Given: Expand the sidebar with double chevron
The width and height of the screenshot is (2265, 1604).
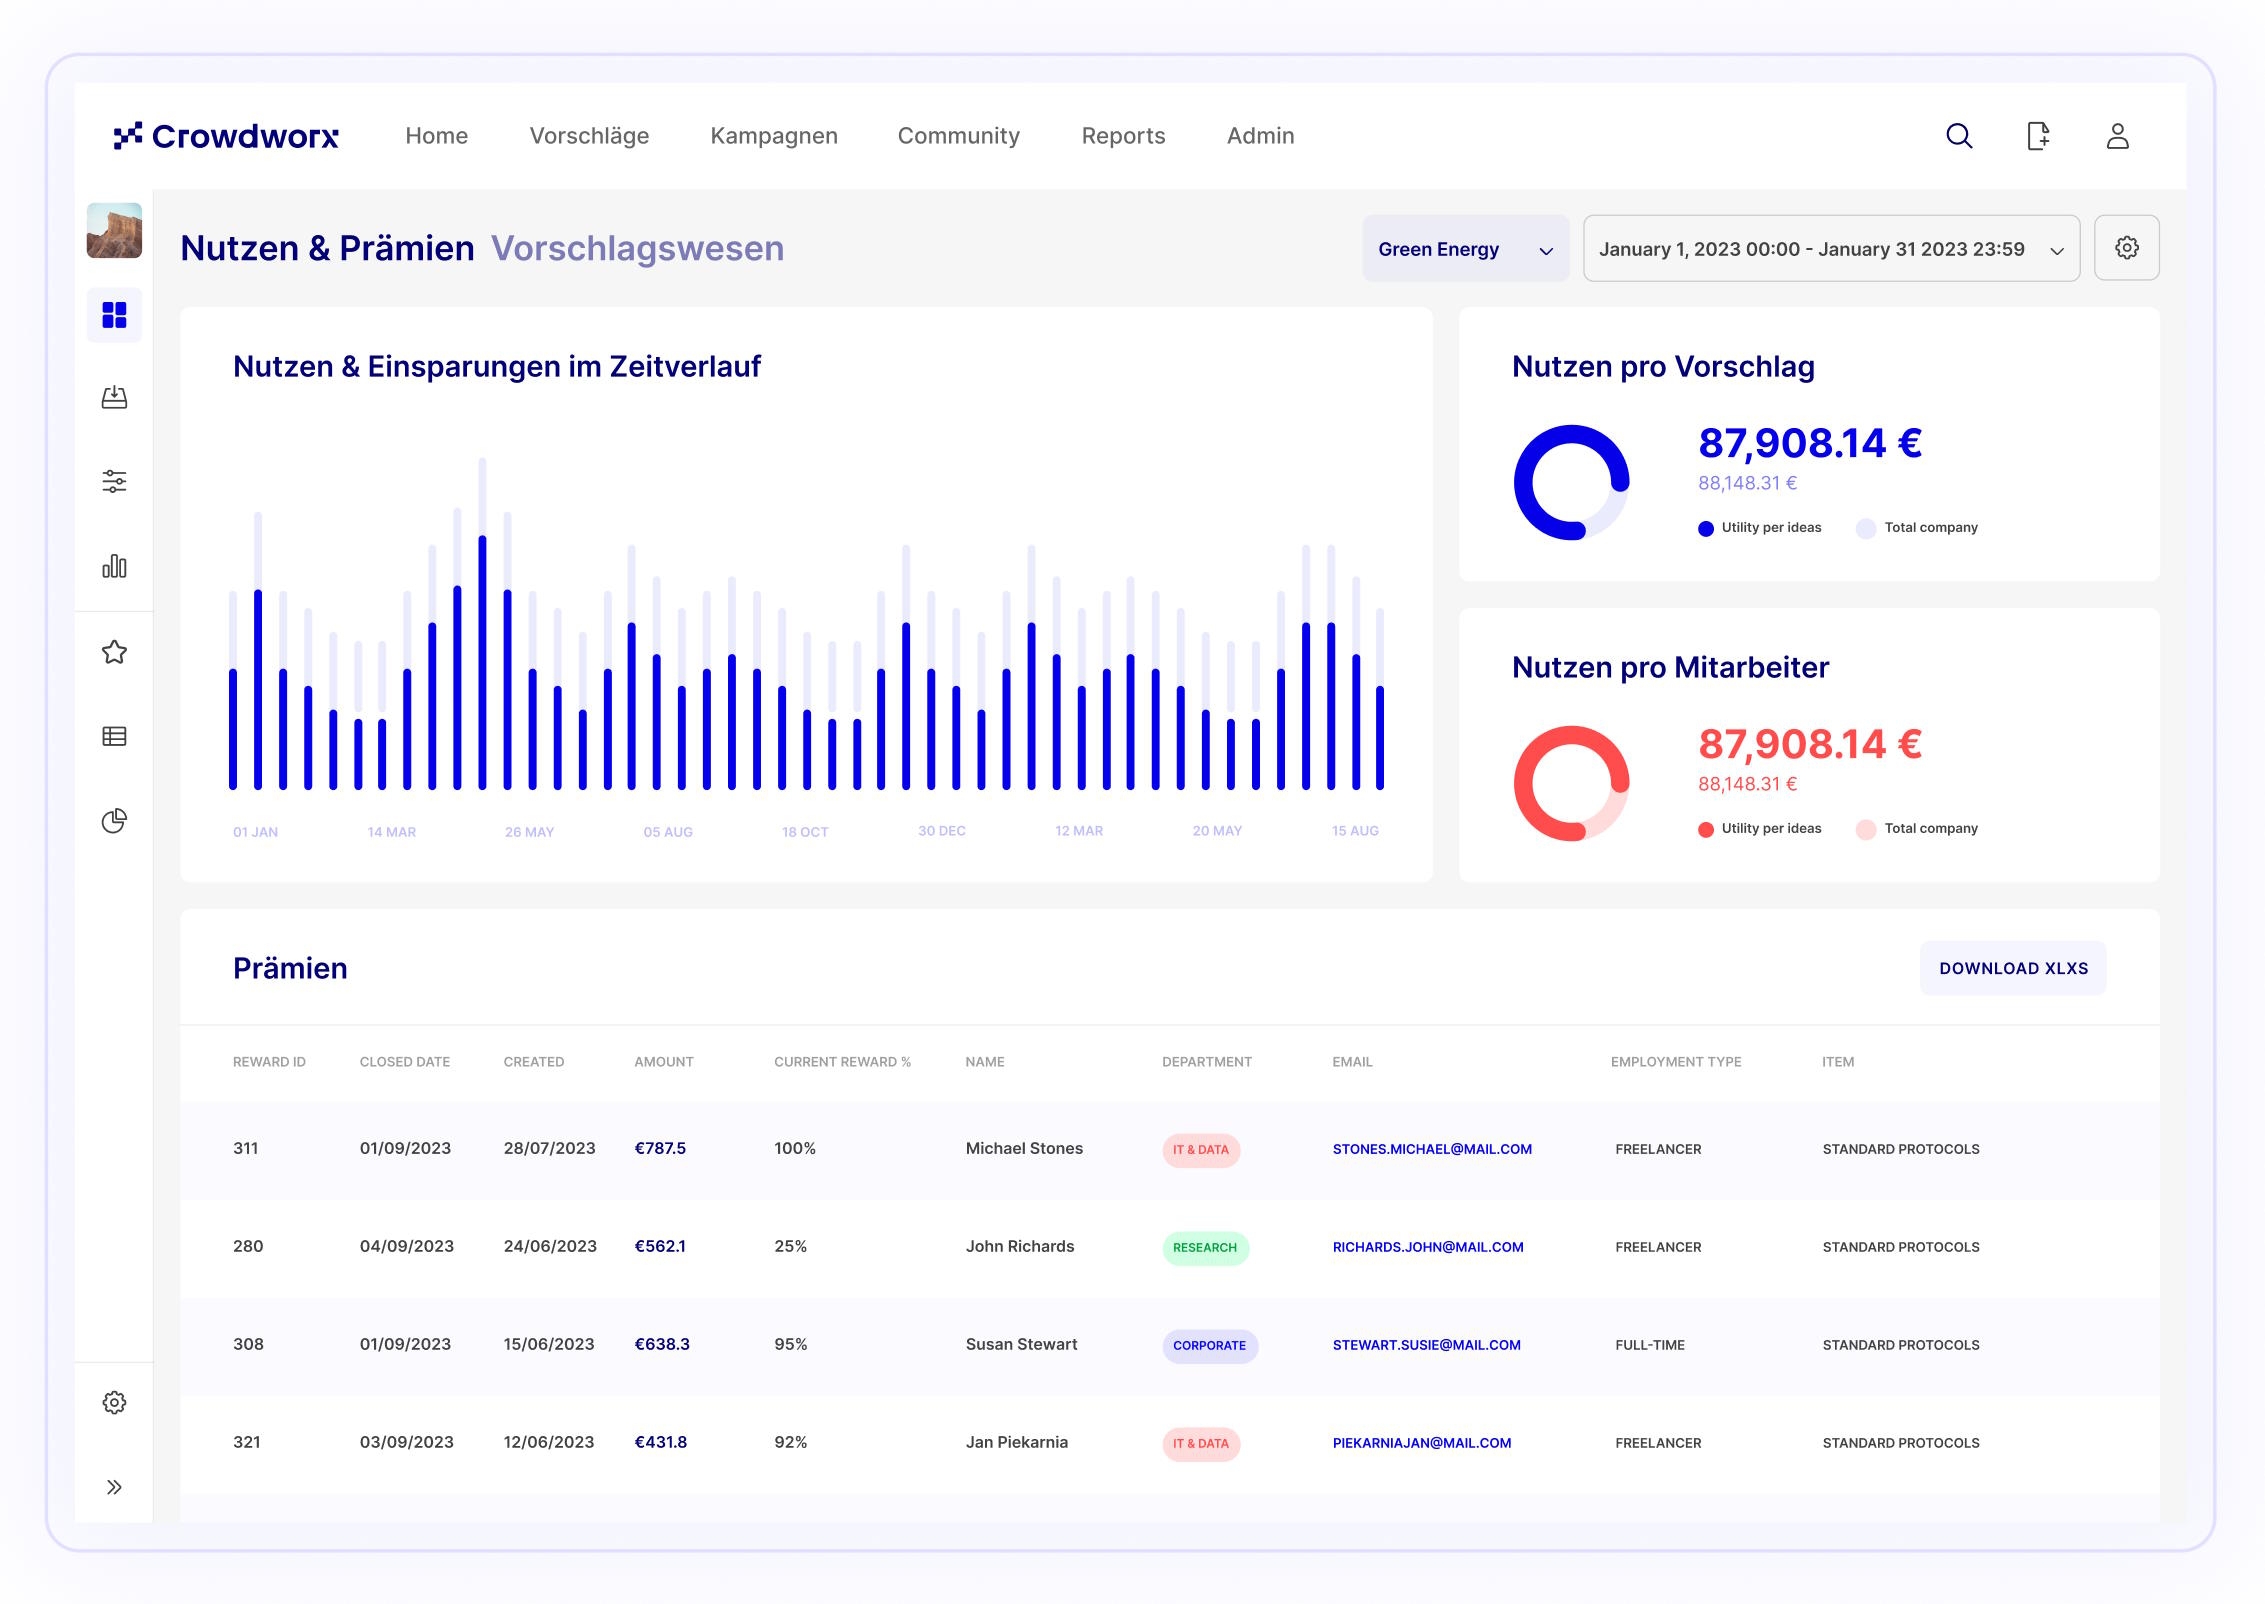Looking at the screenshot, I should coord(114,1487).
